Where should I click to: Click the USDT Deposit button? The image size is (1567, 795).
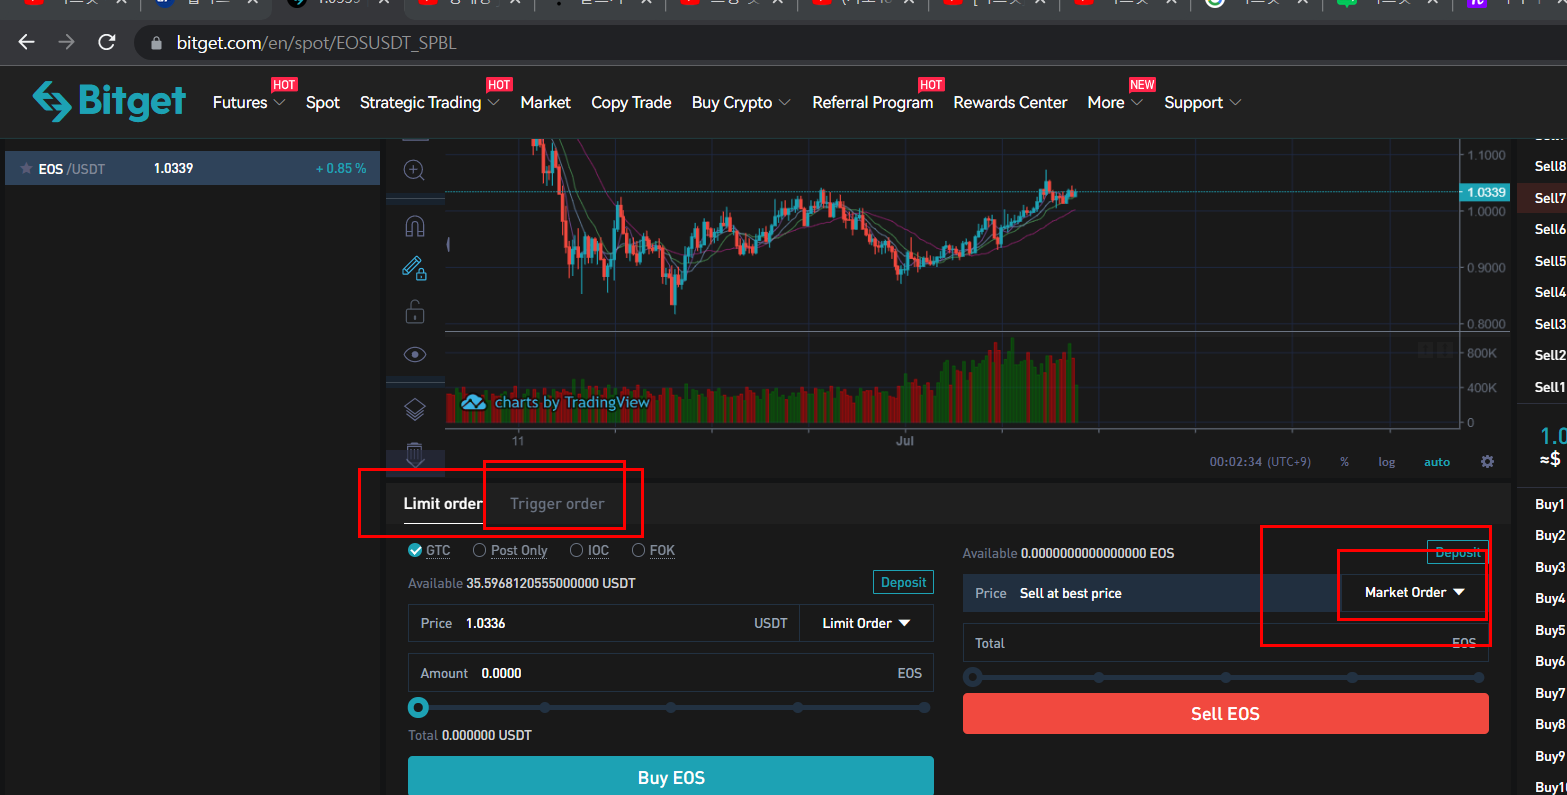pos(903,582)
